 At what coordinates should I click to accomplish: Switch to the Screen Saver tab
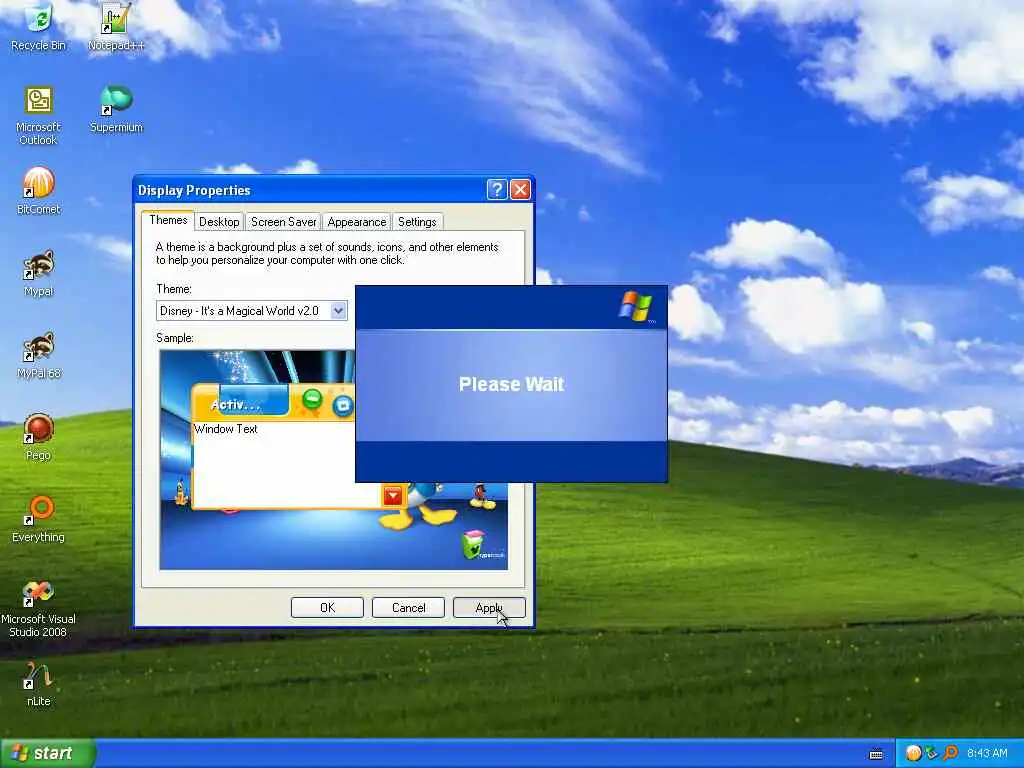[283, 222]
